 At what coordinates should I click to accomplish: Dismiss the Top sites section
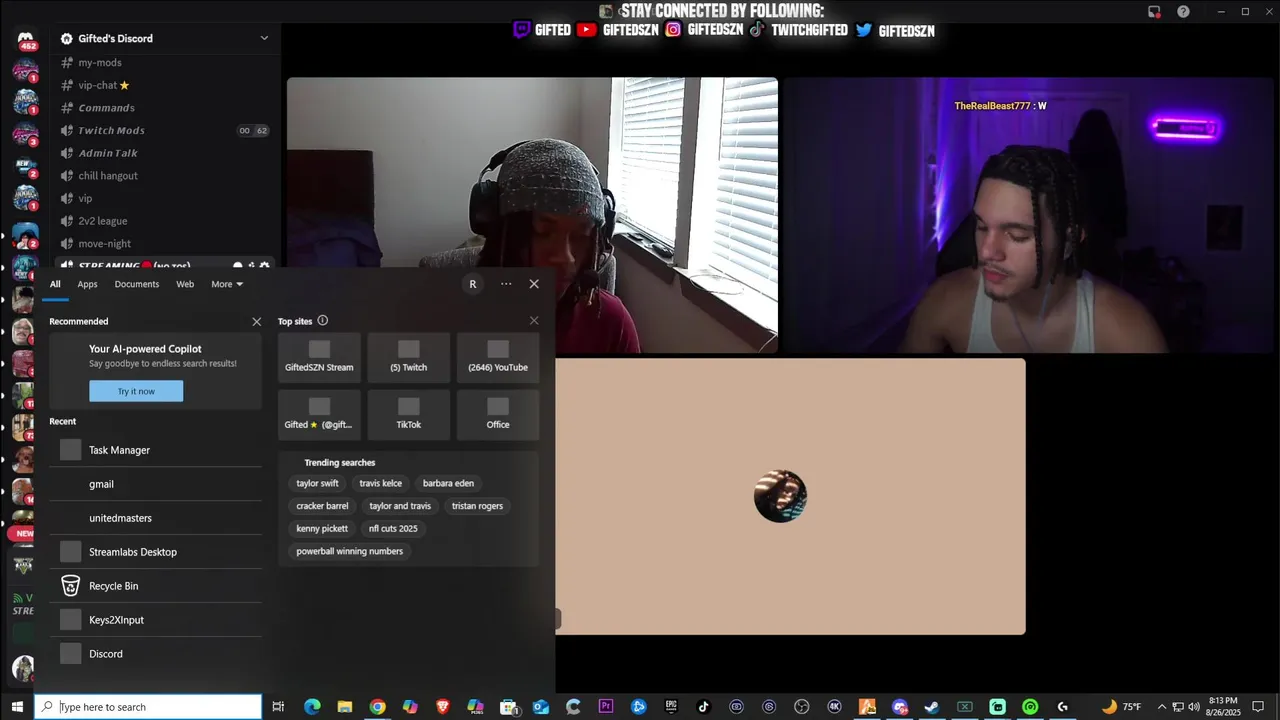coord(534,321)
